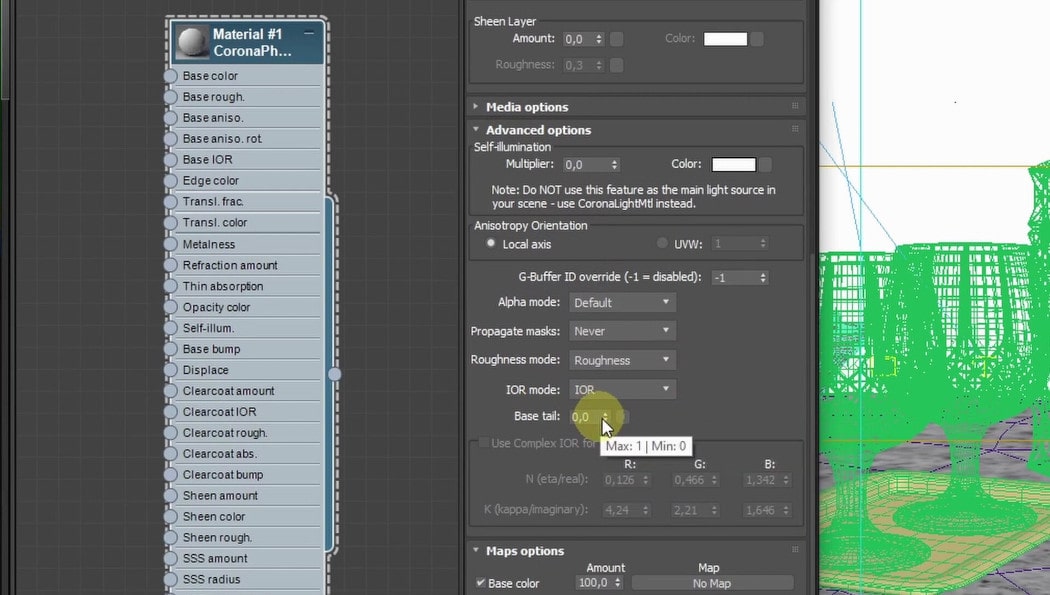Click the Advanced options rollout grip handle
The image size is (1050, 595).
coord(795,129)
